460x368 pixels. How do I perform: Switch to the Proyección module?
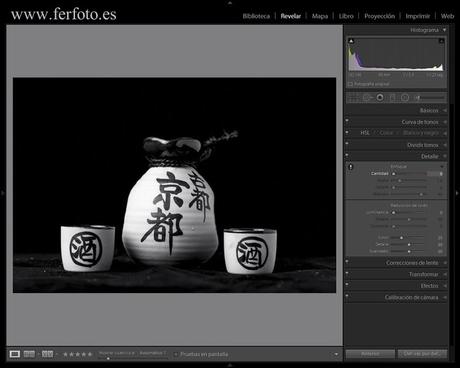coord(379,16)
